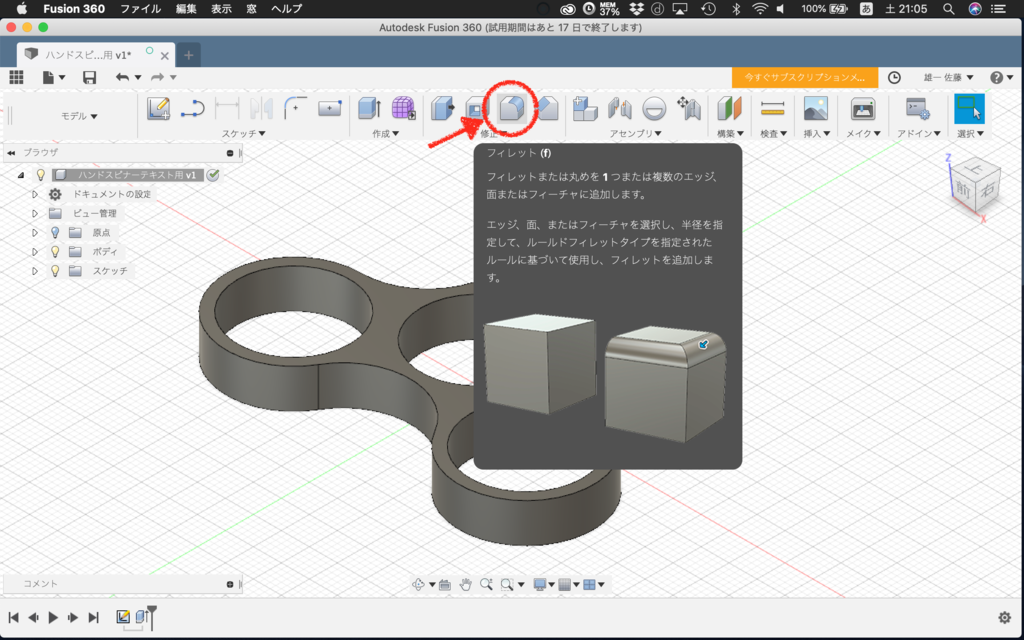Screen dimensions: 1024x640
Task: Open the 3D Print make tool
Action: click(x=863, y=108)
